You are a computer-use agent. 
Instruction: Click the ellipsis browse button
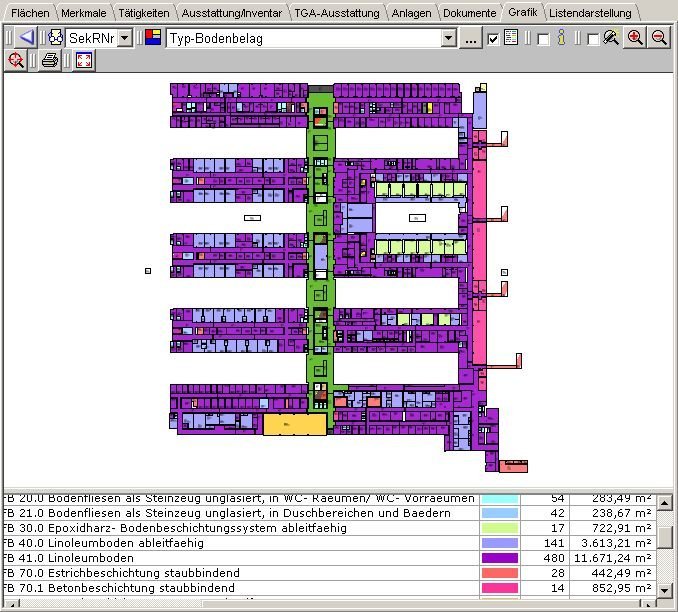471,38
